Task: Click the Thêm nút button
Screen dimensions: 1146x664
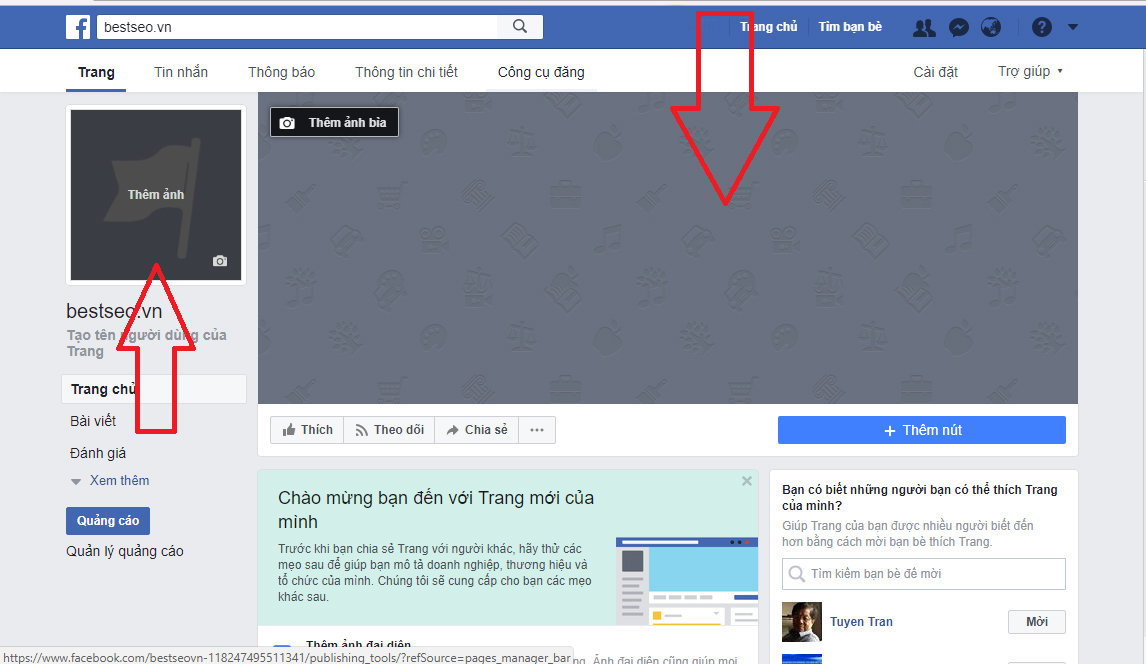Action: 921,430
